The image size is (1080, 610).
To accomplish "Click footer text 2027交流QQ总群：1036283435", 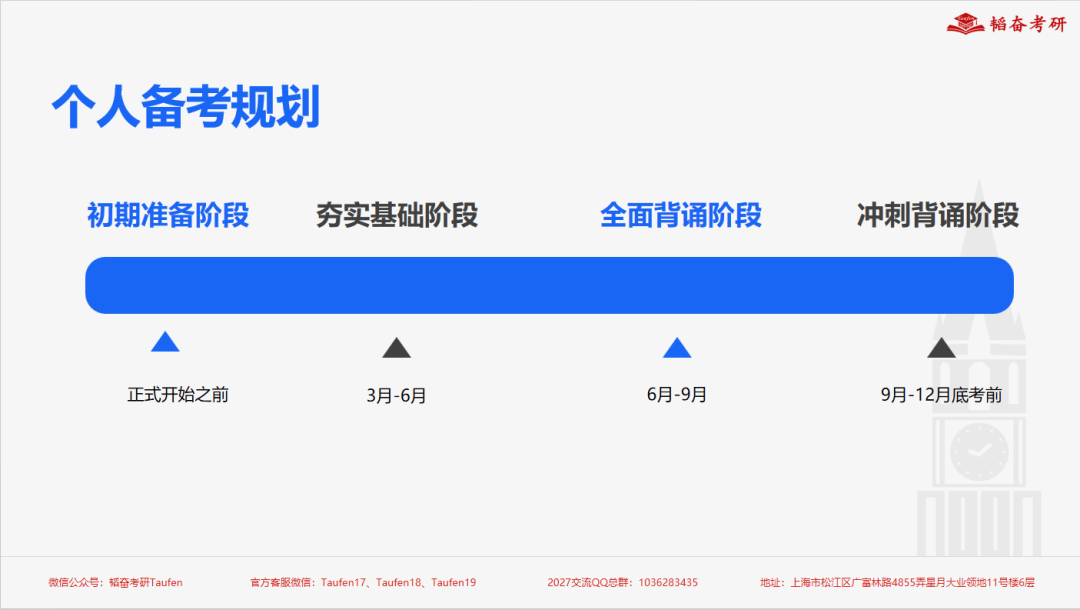I will click(623, 582).
